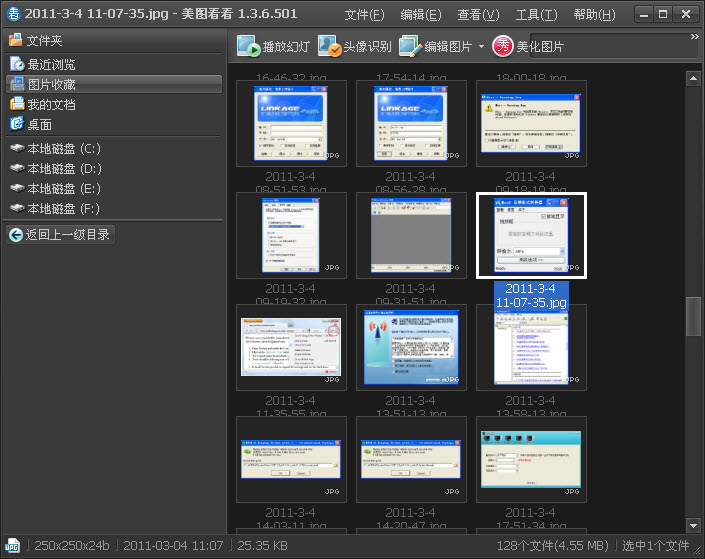Open 本地磁盘 (C:) drive
Screen dimensions: 705x559
tap(64, 148)
